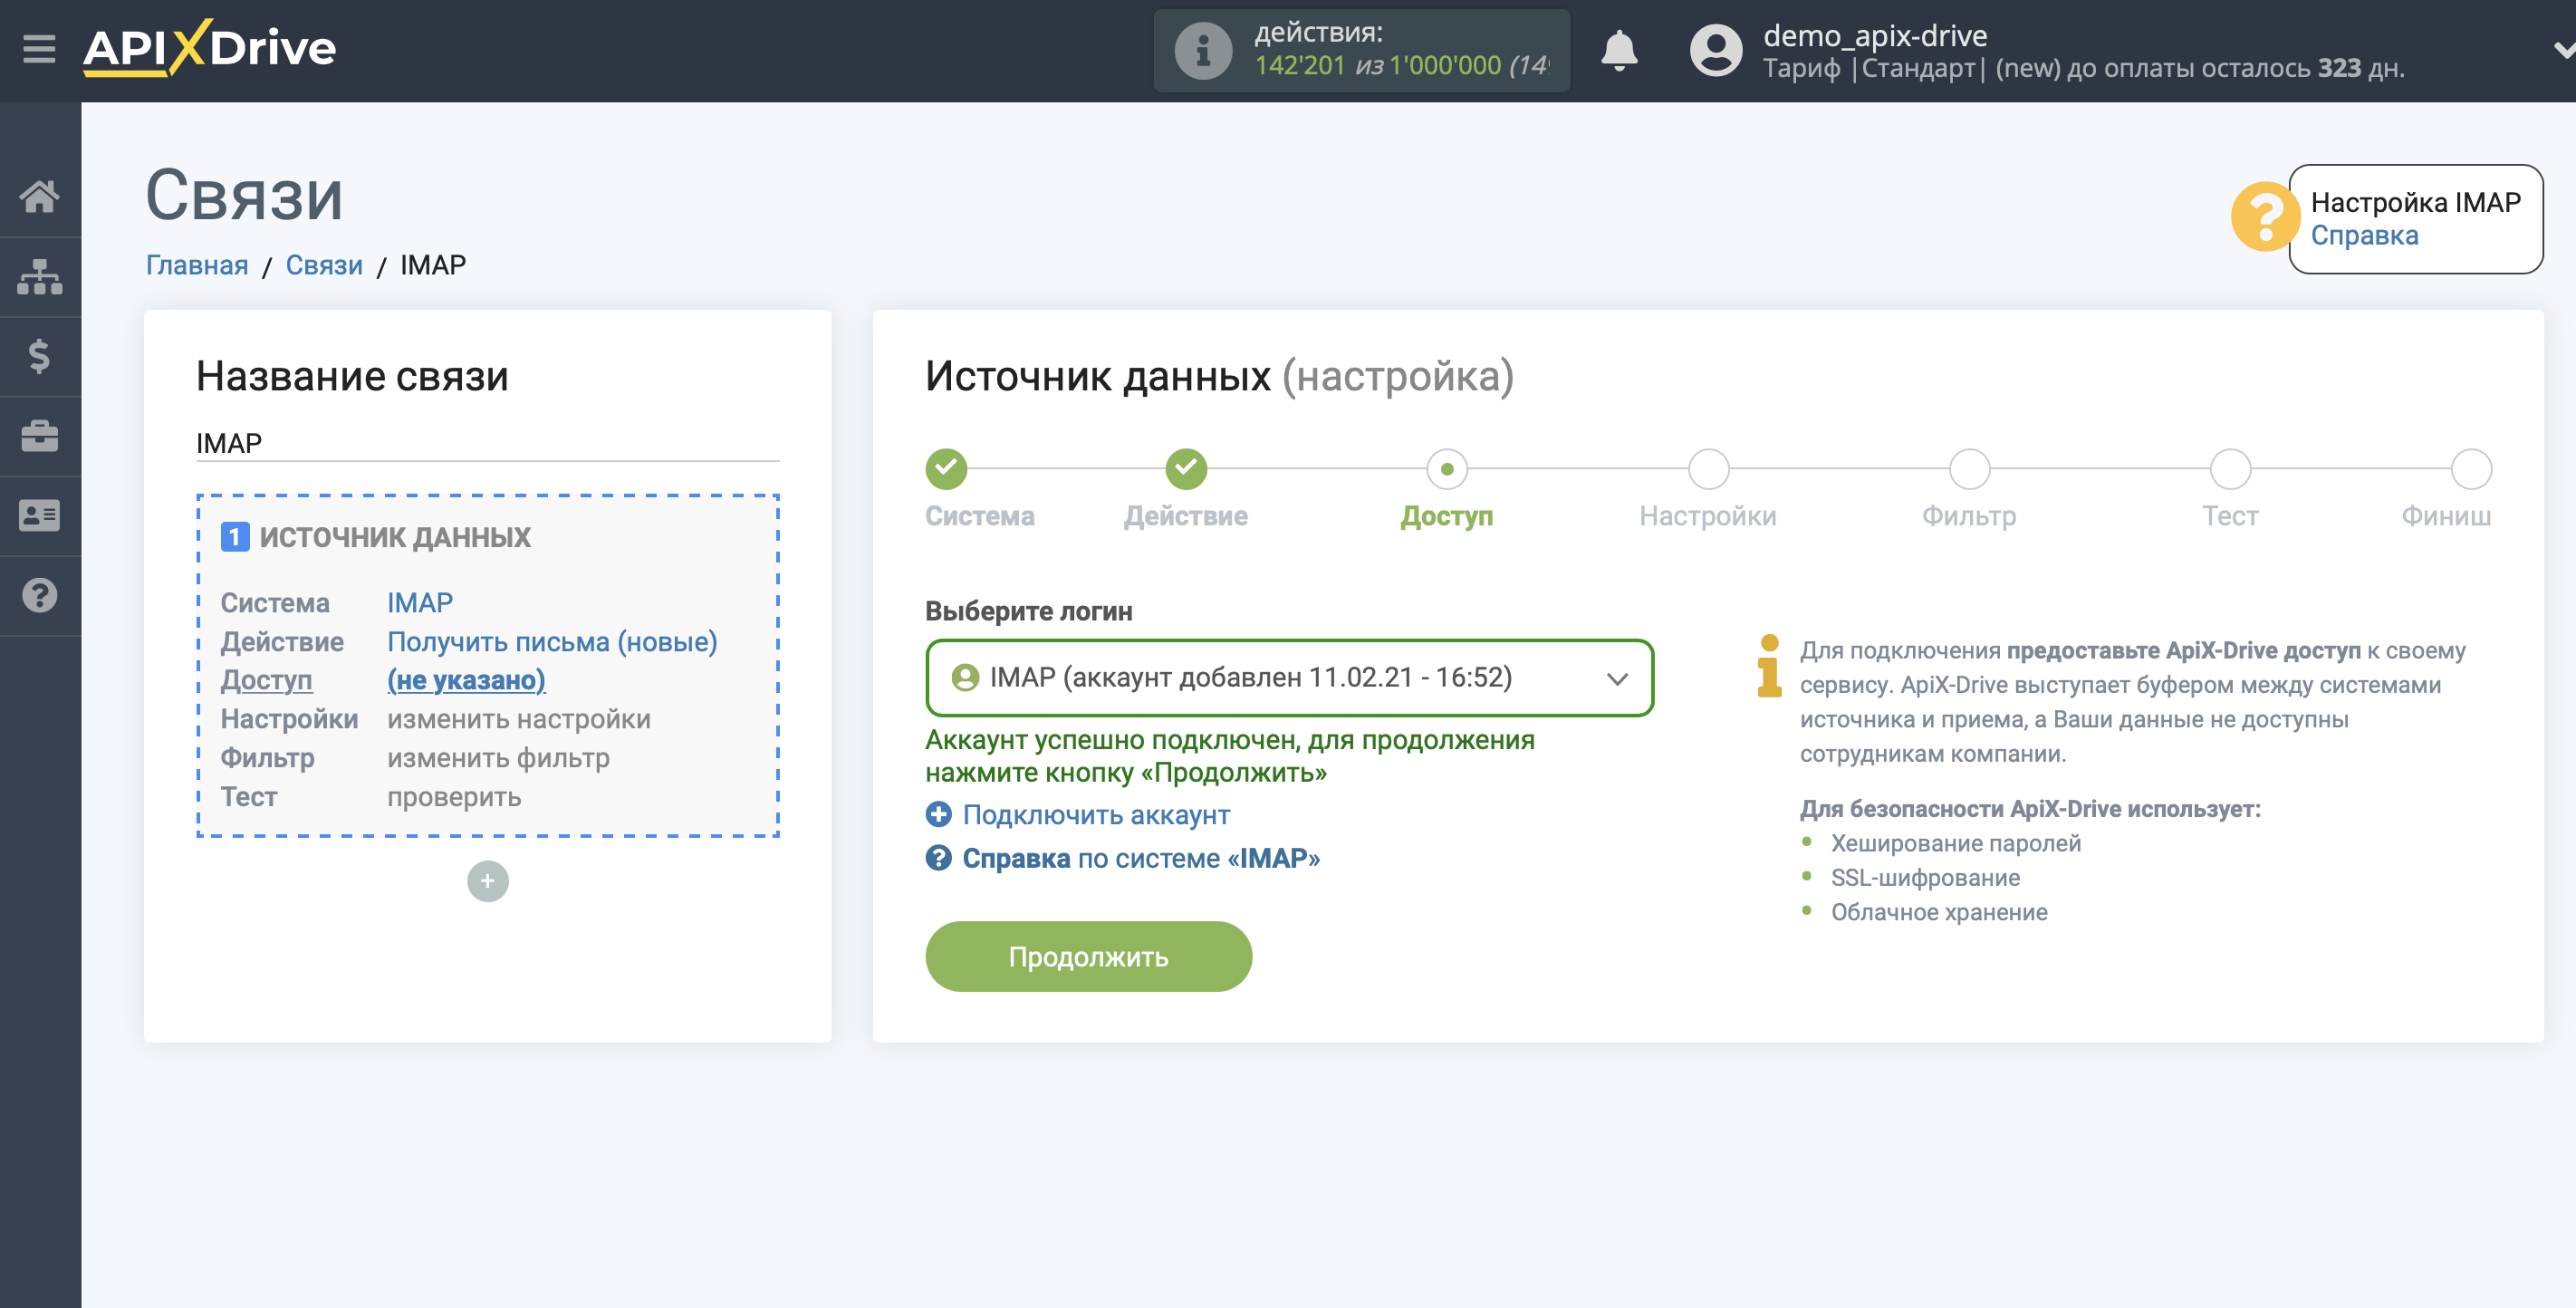Click Подключить аккаунт link
The height and width of the screenshot is (1308, 2576).
point(1096,815)
